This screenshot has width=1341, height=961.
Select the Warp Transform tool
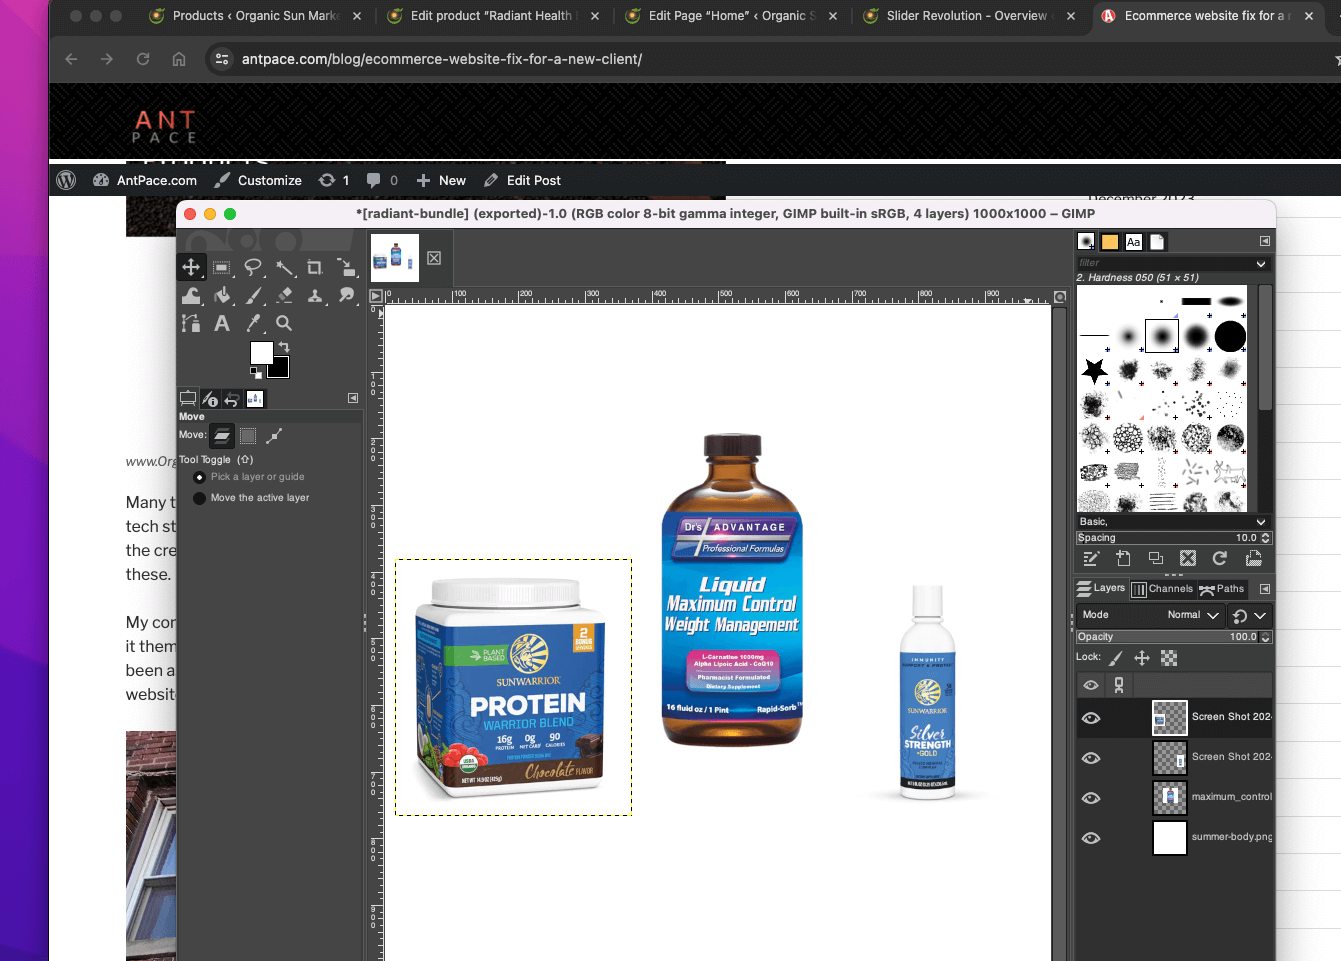(x=191, y=295)
